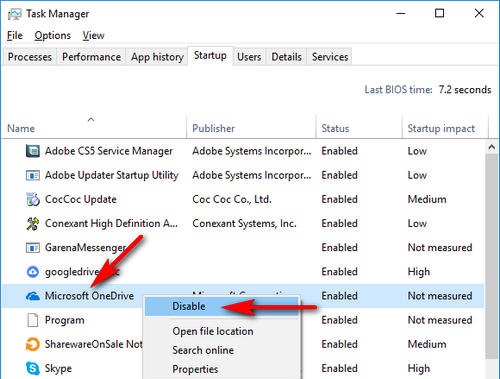Choose Open file location in context menu
The image size is (500, 379).
[213, 331]
